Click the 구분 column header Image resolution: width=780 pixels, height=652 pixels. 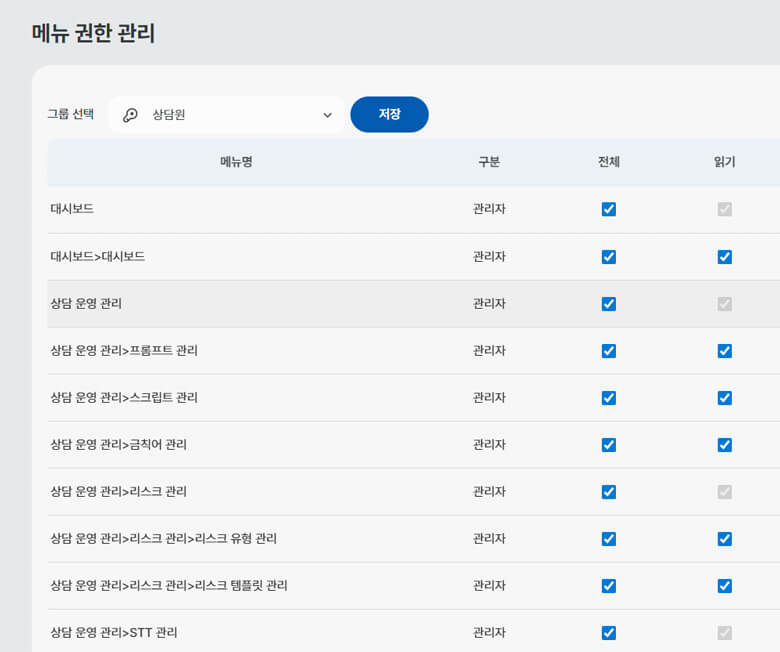point(489,162)
